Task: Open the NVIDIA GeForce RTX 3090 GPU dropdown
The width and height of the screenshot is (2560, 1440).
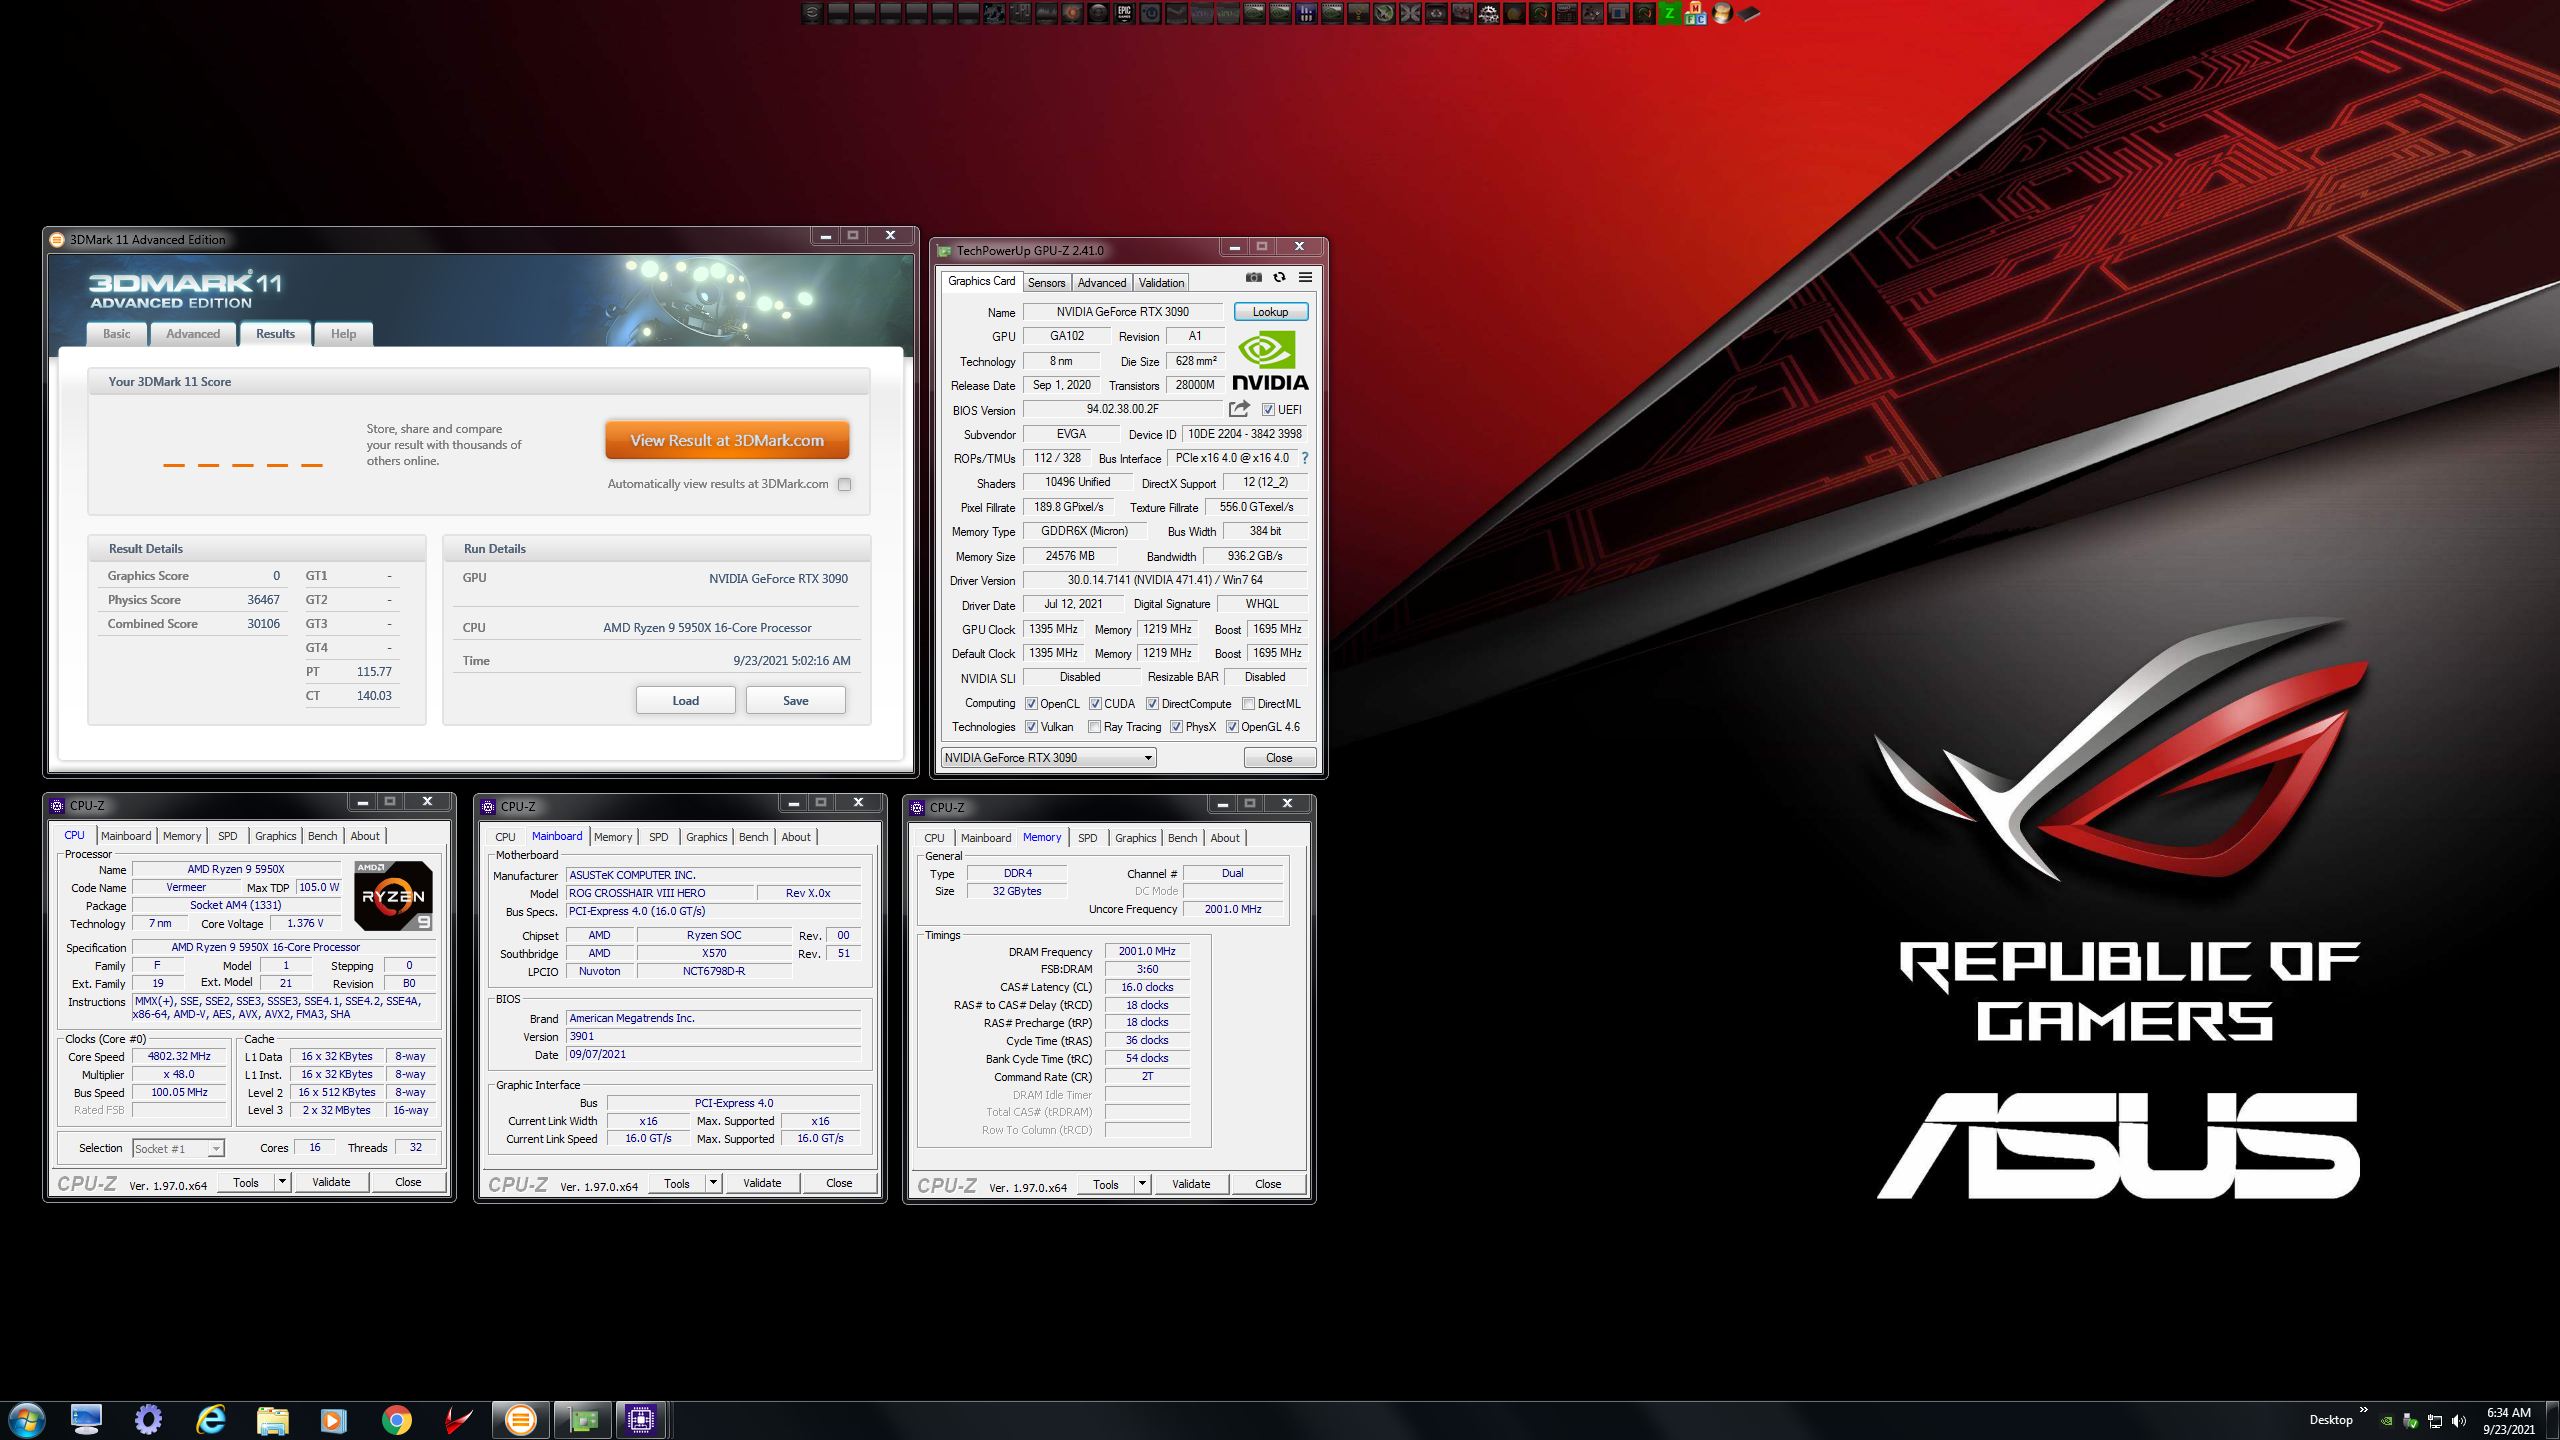Action: [x=1048, y=758]
